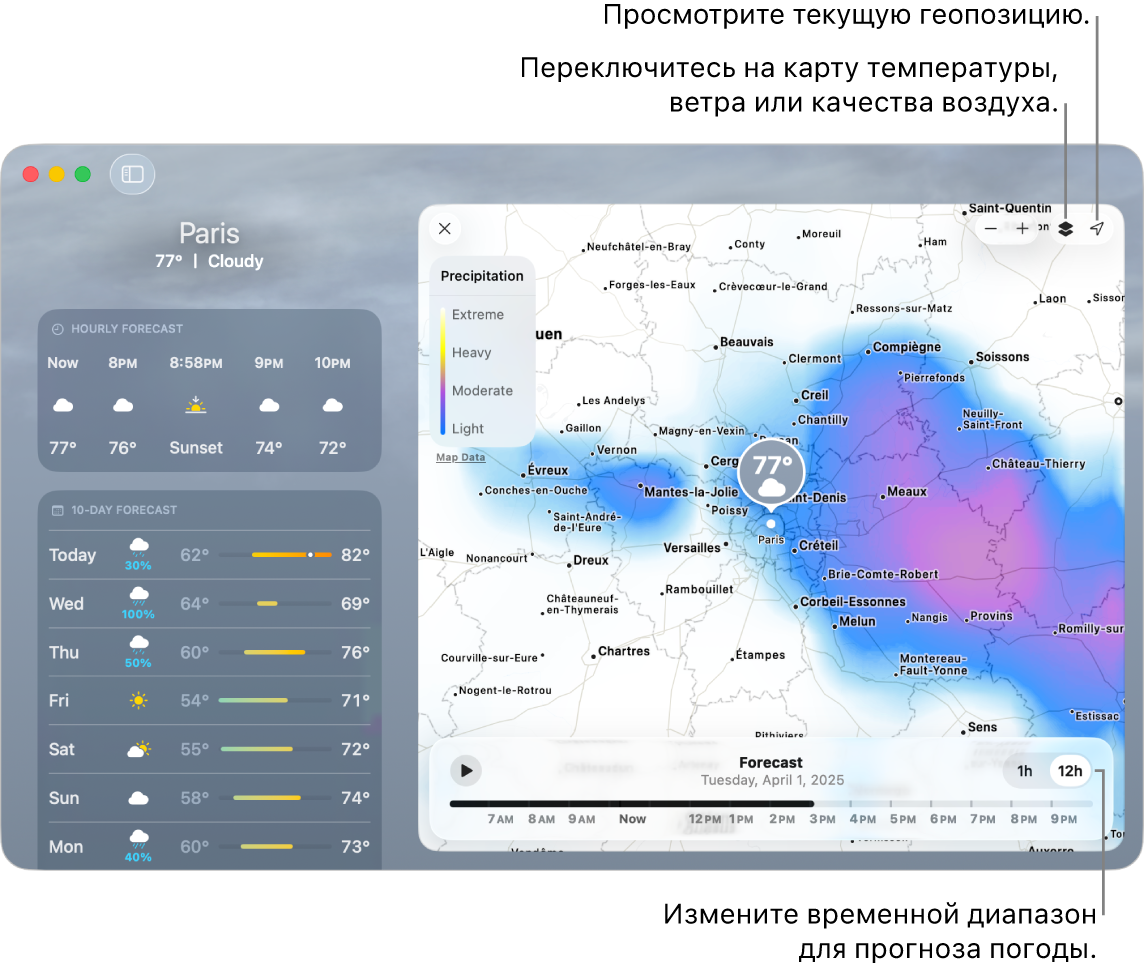1144x968 pixels.
Task: Zoom out of the map
Action: pos(991,229)
